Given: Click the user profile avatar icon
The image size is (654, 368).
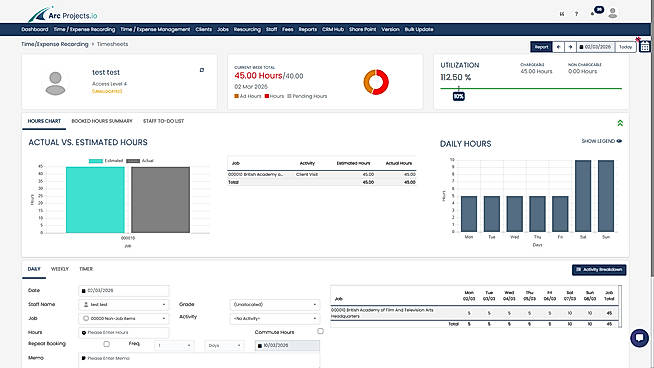Looking at the screenshot, I should (x=612, y=13).
